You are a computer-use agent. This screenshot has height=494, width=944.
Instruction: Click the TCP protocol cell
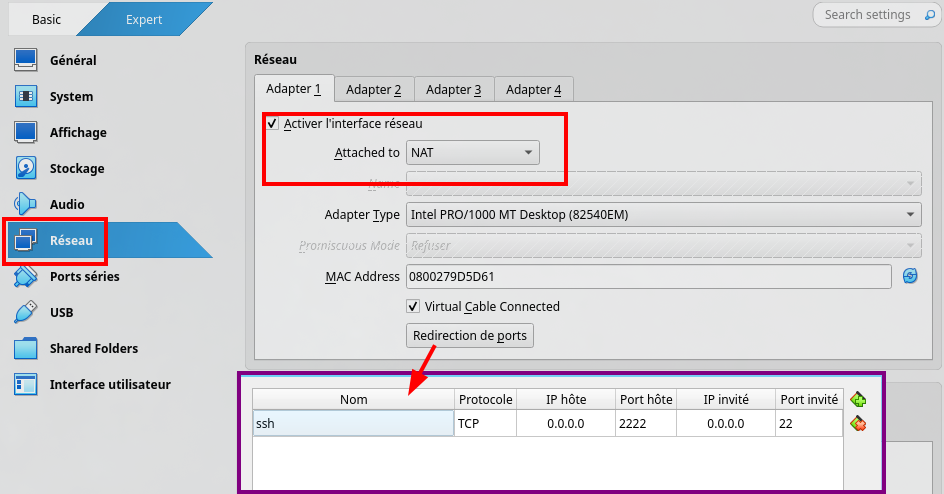[x=485, y=424]
